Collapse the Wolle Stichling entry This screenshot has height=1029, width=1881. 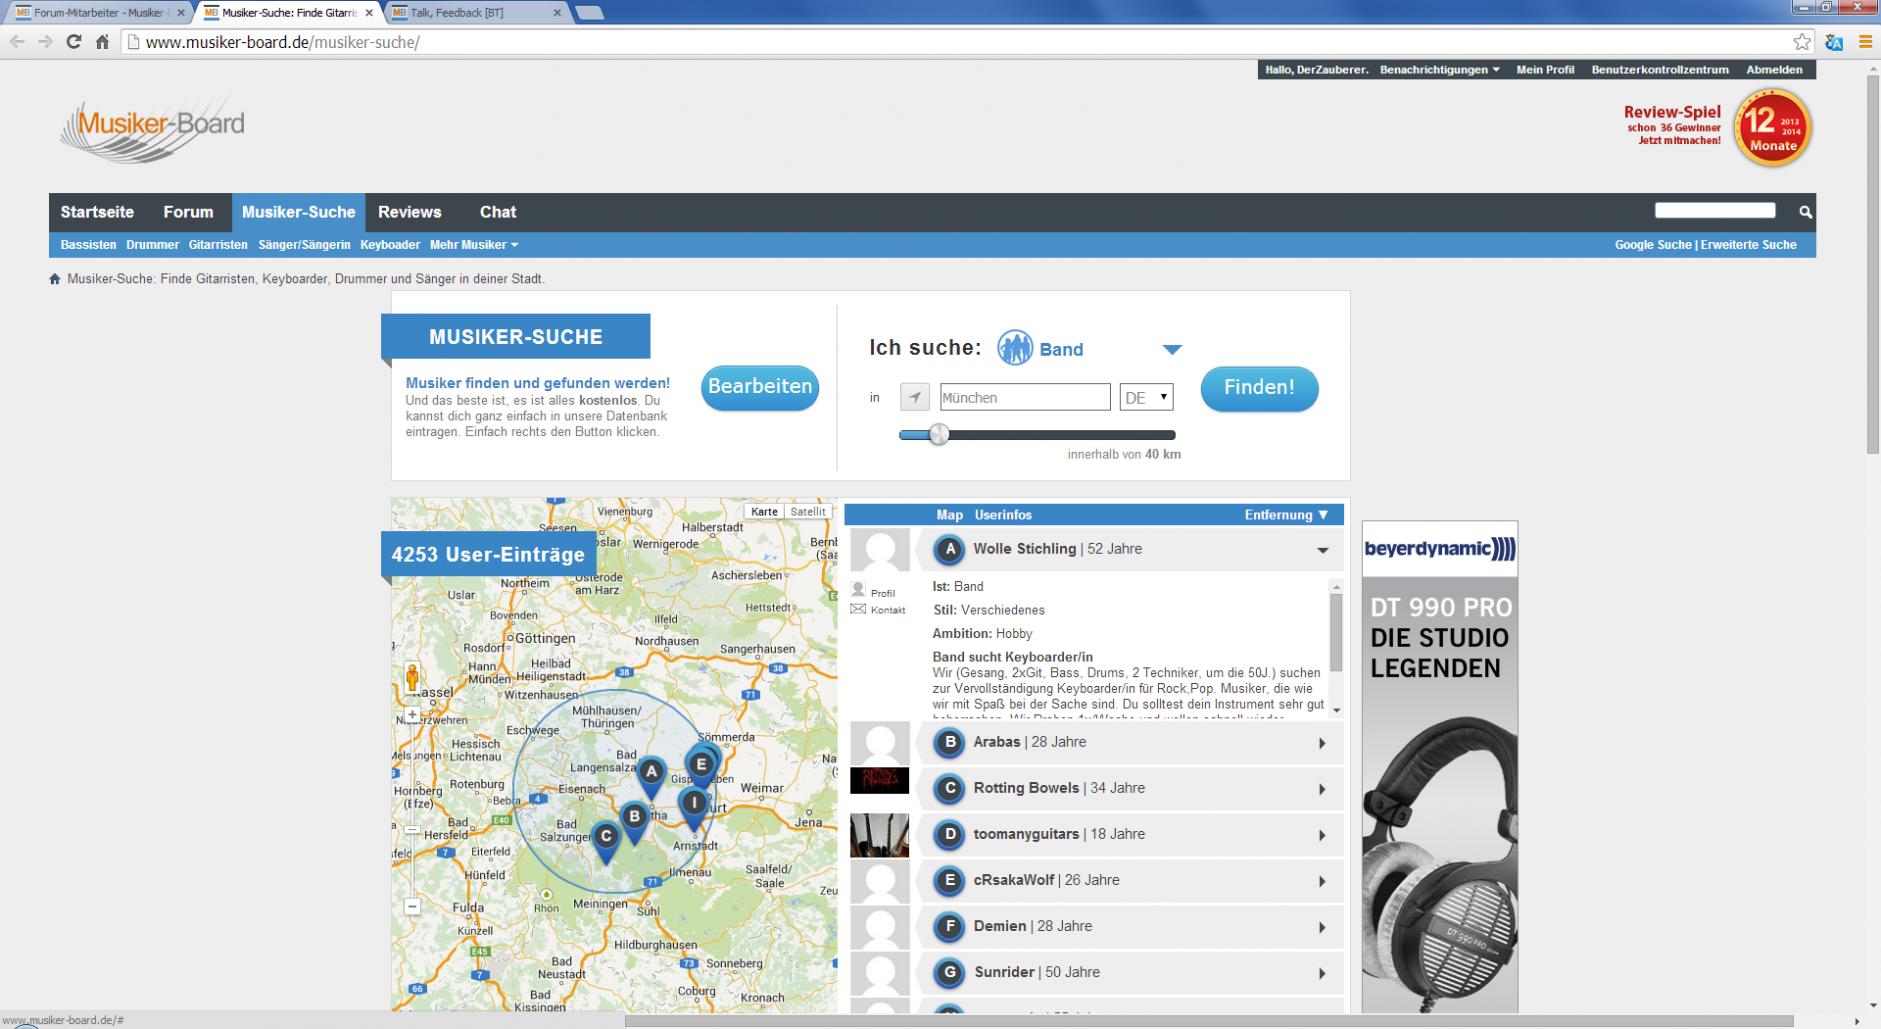pos(1322,550)
